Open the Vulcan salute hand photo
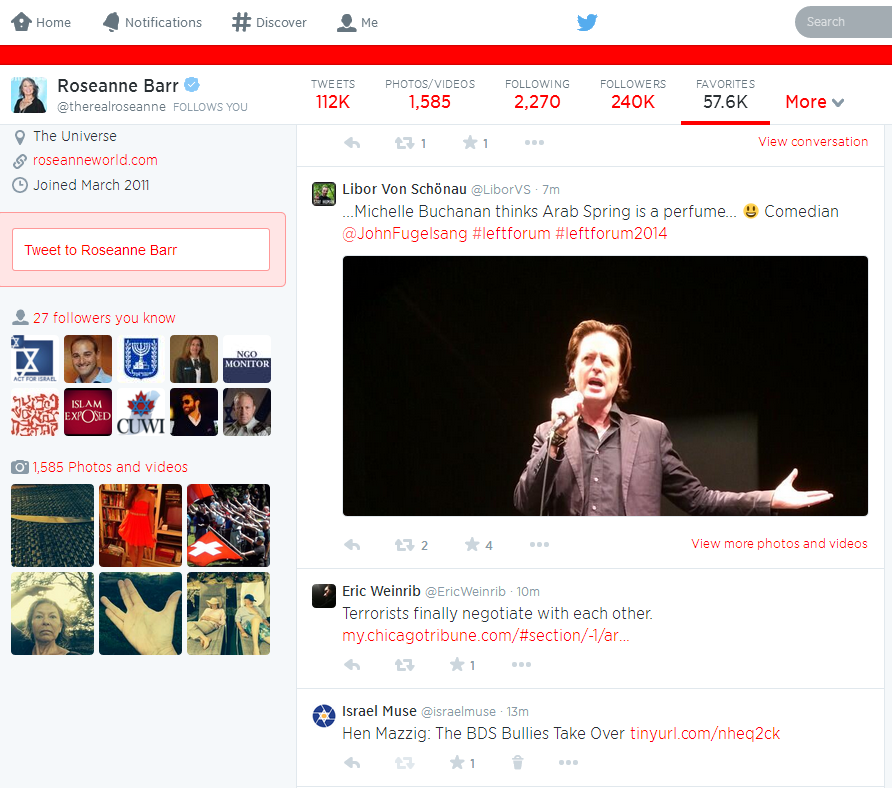Screen dimensions: 892x788 pos(141,614)
